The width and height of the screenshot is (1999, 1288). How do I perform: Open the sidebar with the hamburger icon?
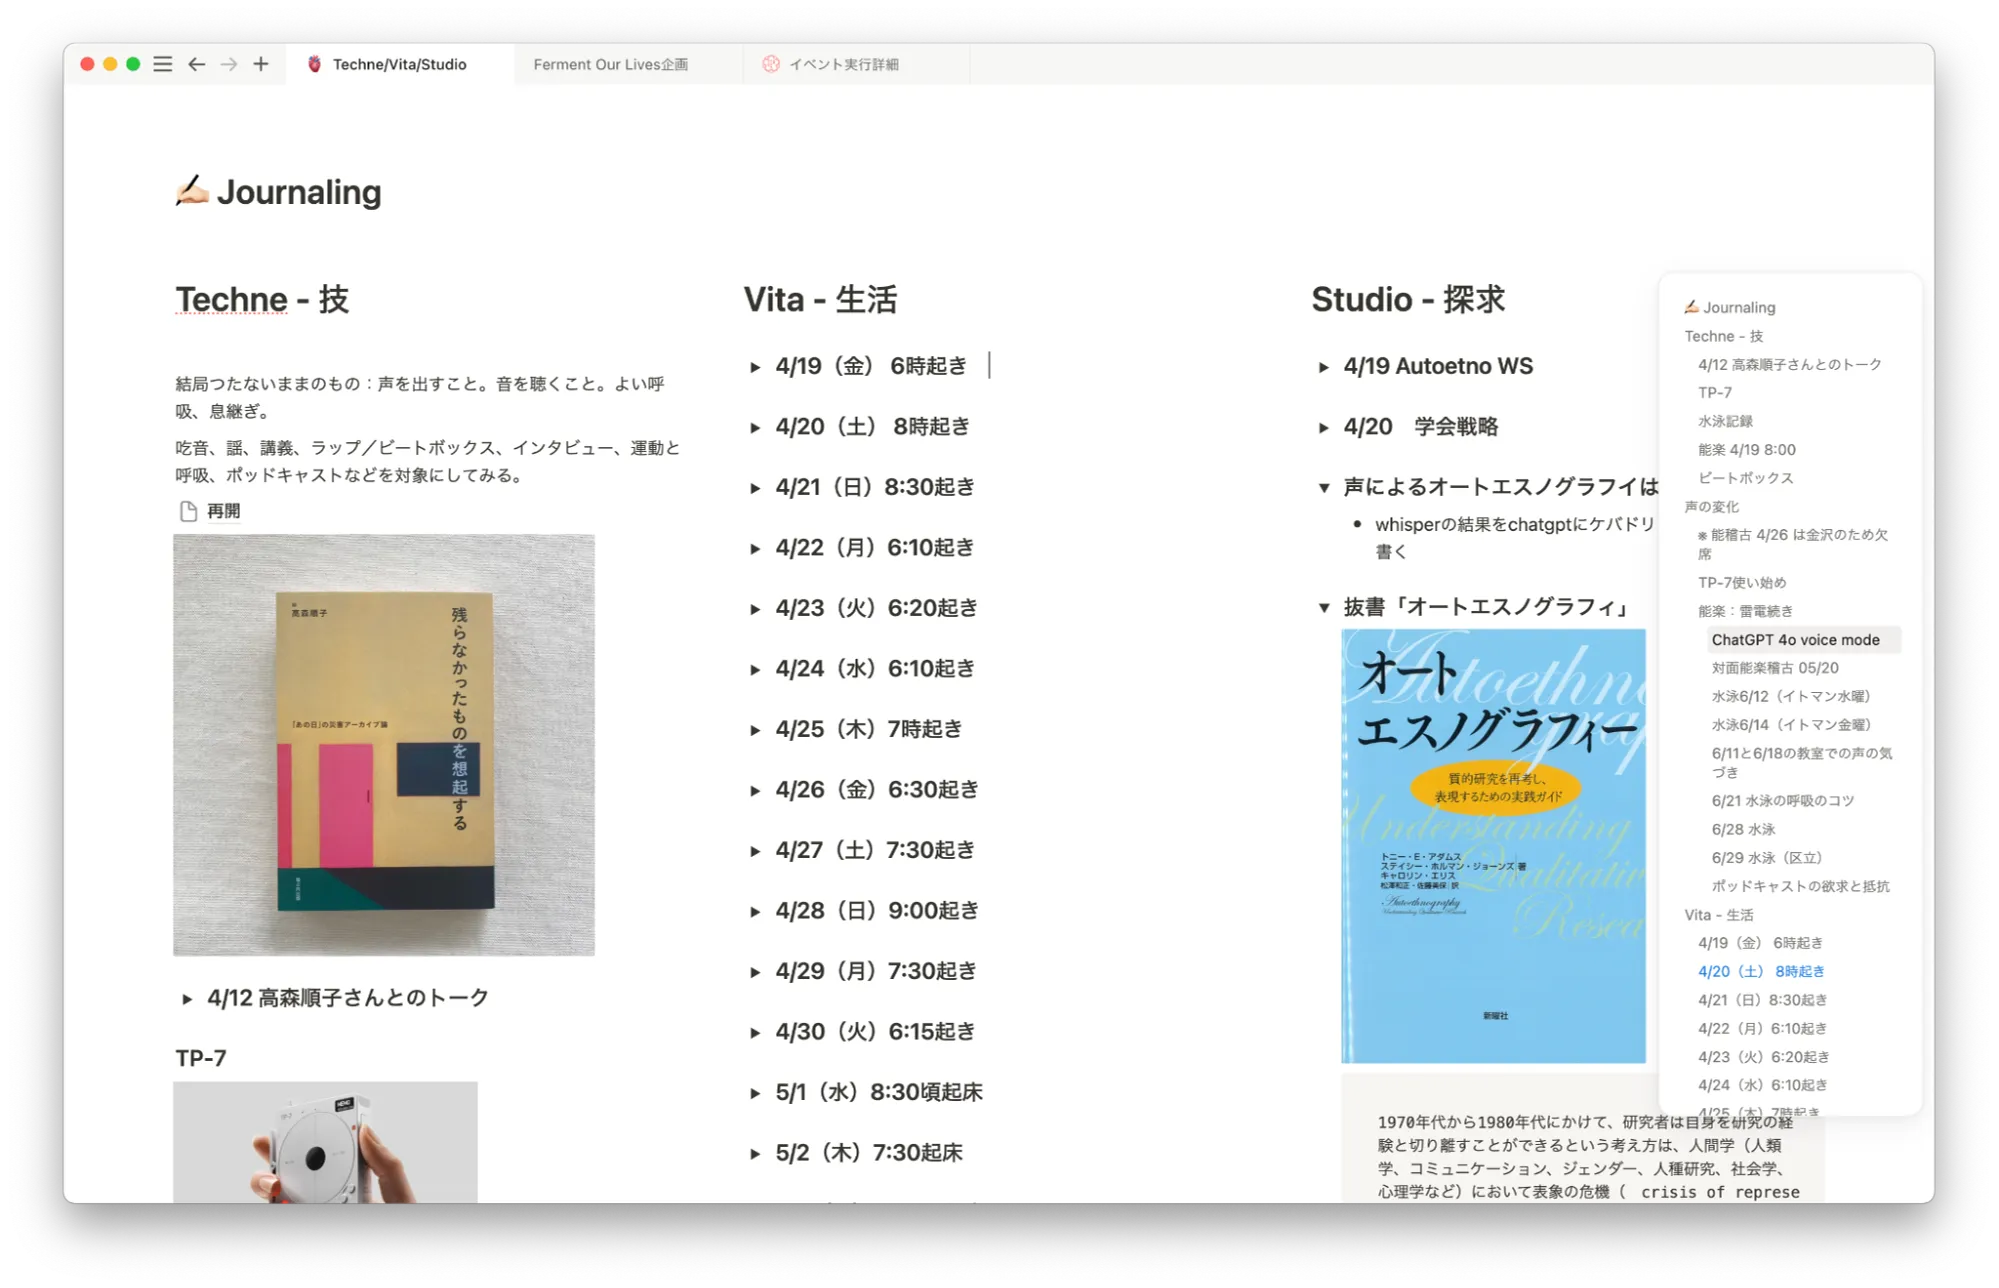tap(162, 64)
